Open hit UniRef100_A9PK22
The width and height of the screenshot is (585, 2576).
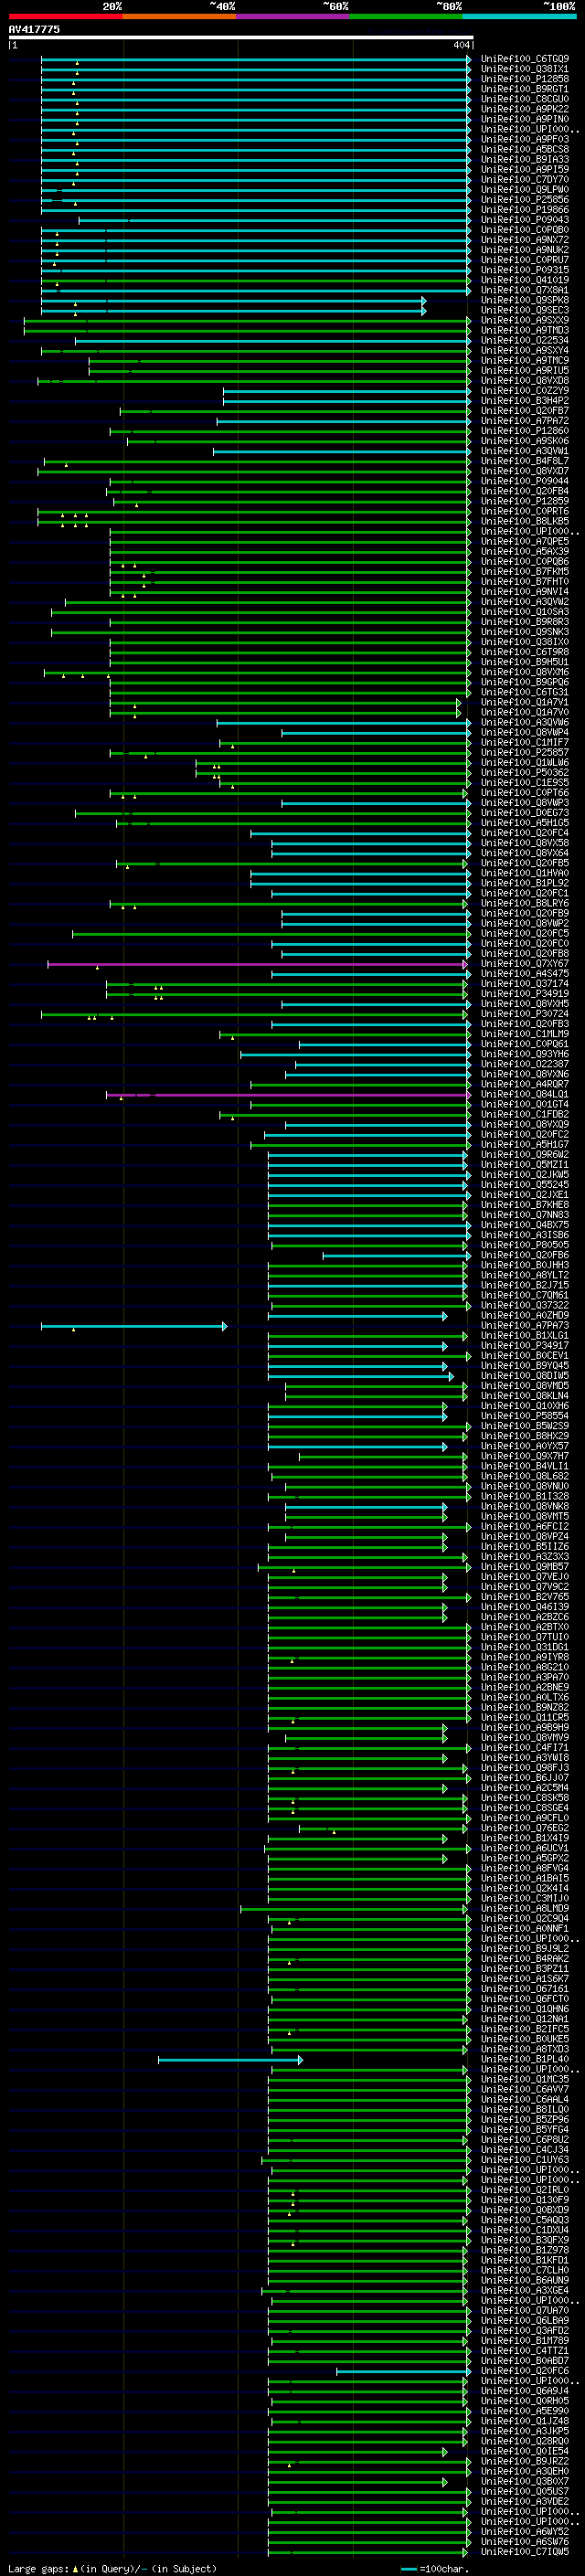coord(525,109)
